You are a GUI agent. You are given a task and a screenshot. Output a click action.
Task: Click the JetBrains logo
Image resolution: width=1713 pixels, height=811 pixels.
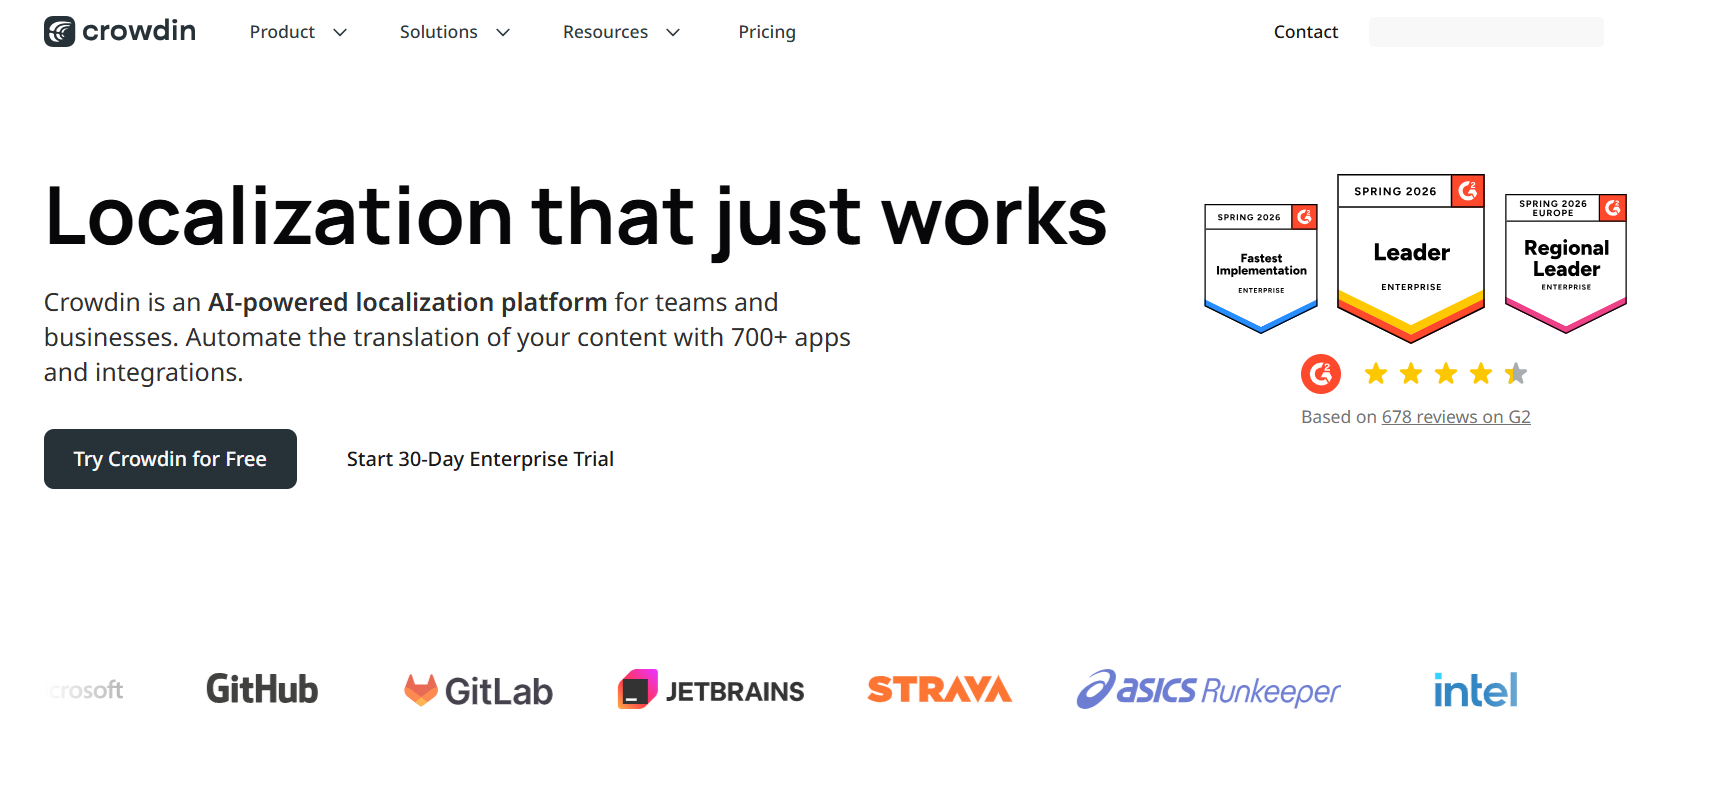(x=711, y=690)
